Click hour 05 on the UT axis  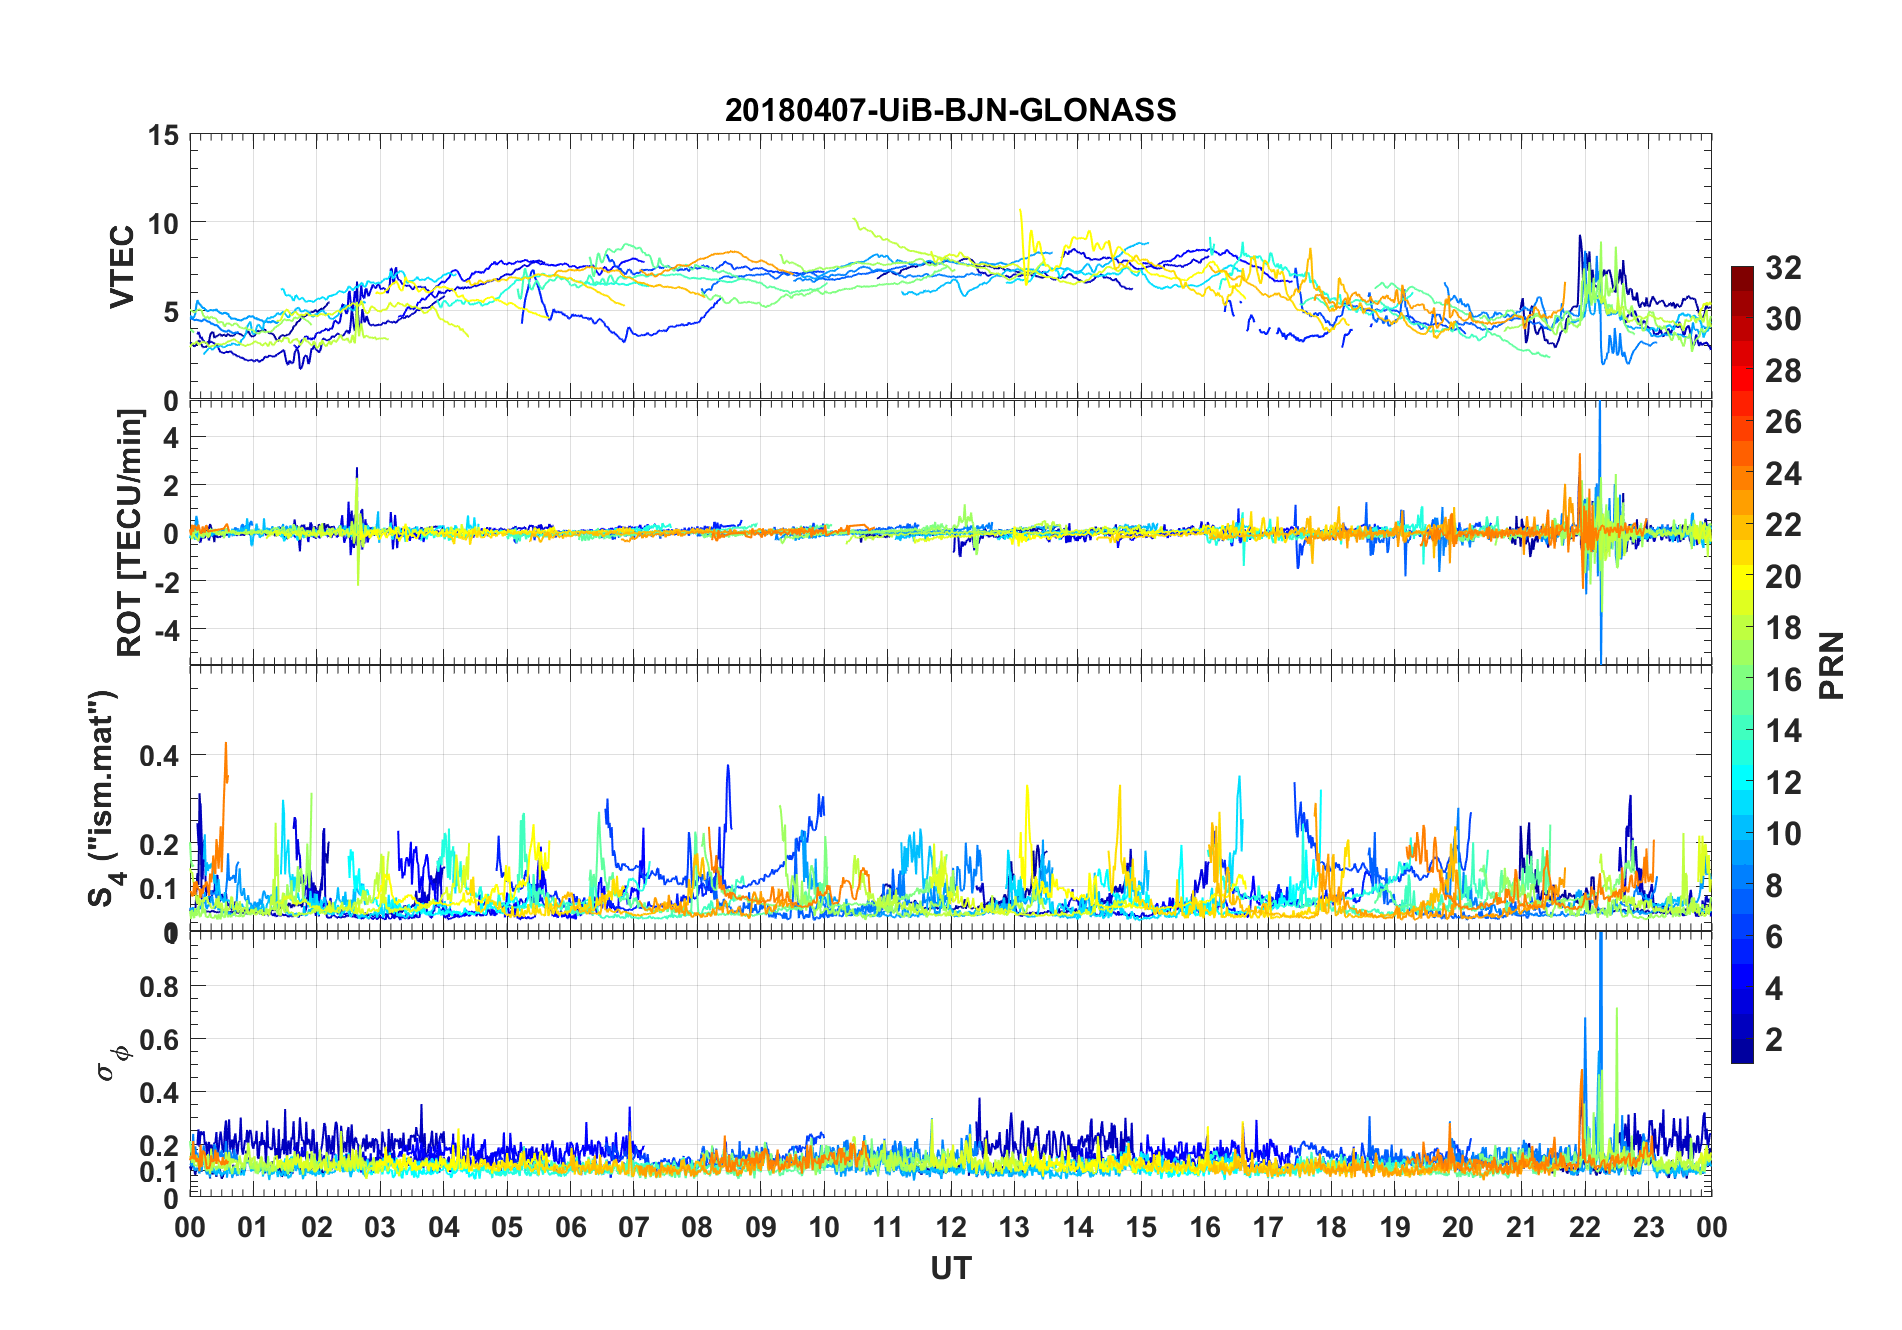click(507, 1227)
